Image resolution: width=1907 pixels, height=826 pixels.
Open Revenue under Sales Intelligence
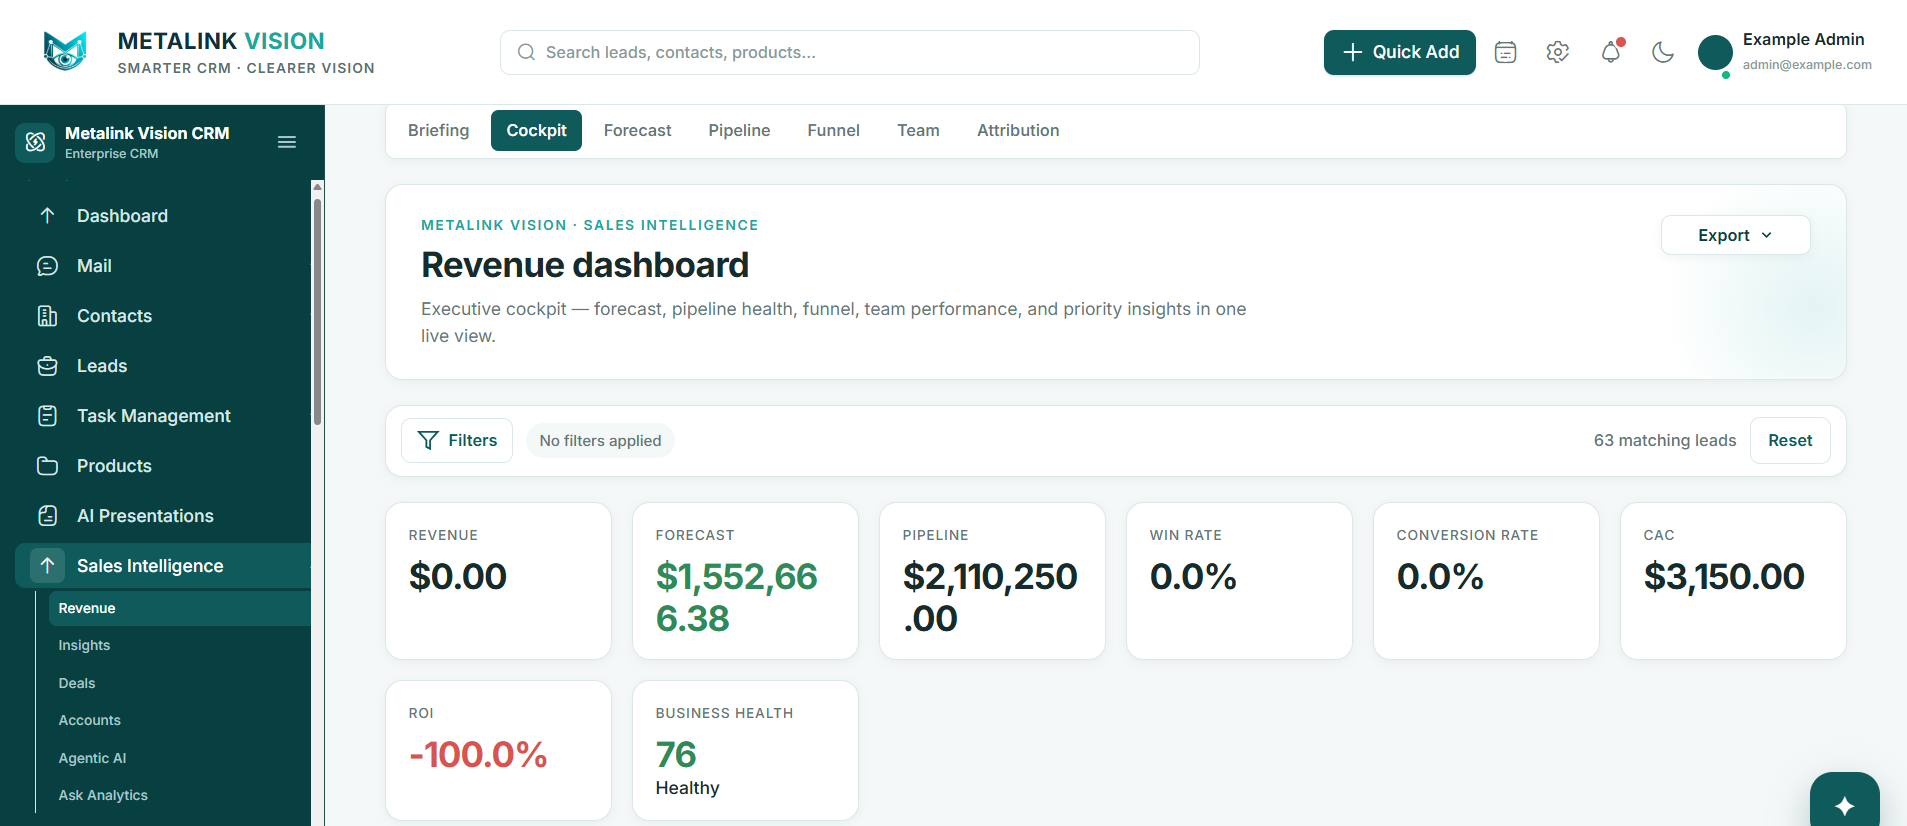tap(180, 608)
